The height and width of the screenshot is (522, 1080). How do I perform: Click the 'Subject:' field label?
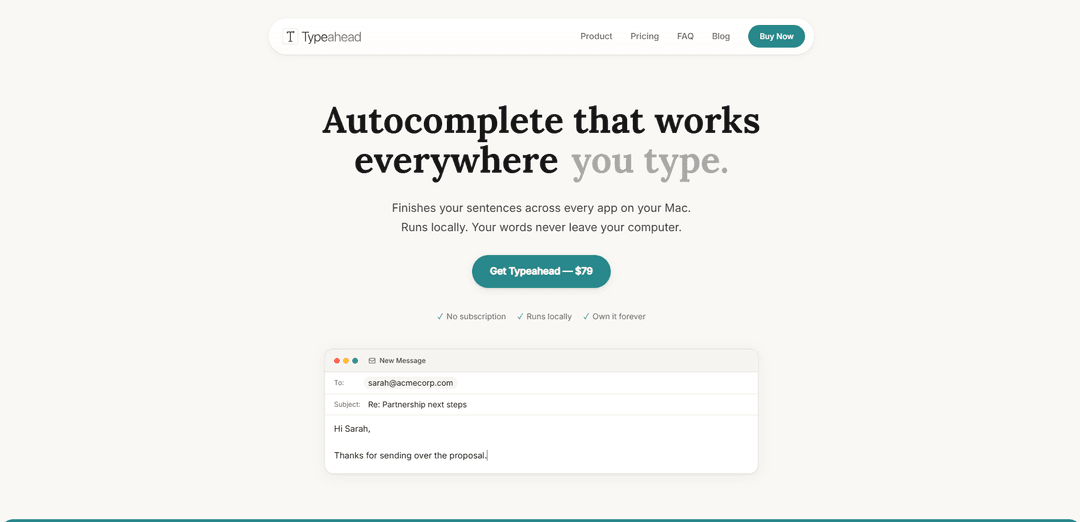tap(347, 405)
